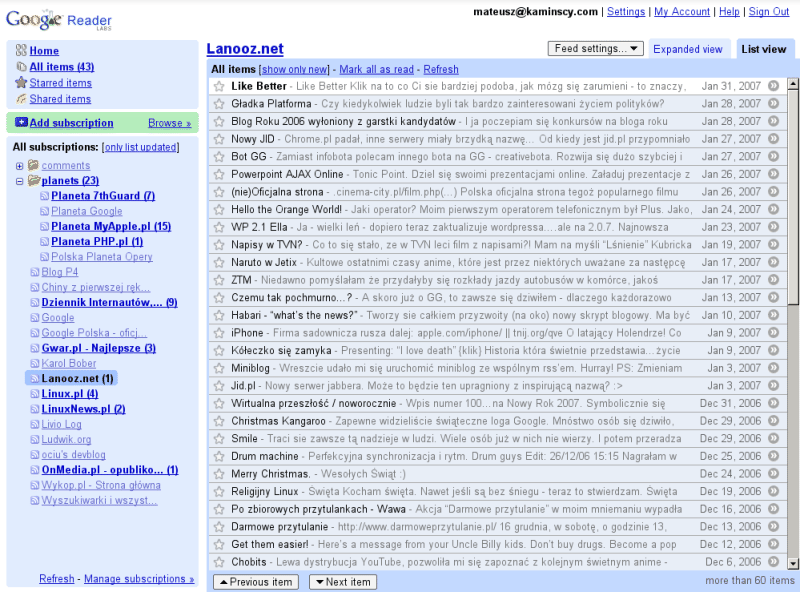Click the Mark all as read link
Image resolution: width=800 pixels, height=592 pixels.
coord(376,70)
